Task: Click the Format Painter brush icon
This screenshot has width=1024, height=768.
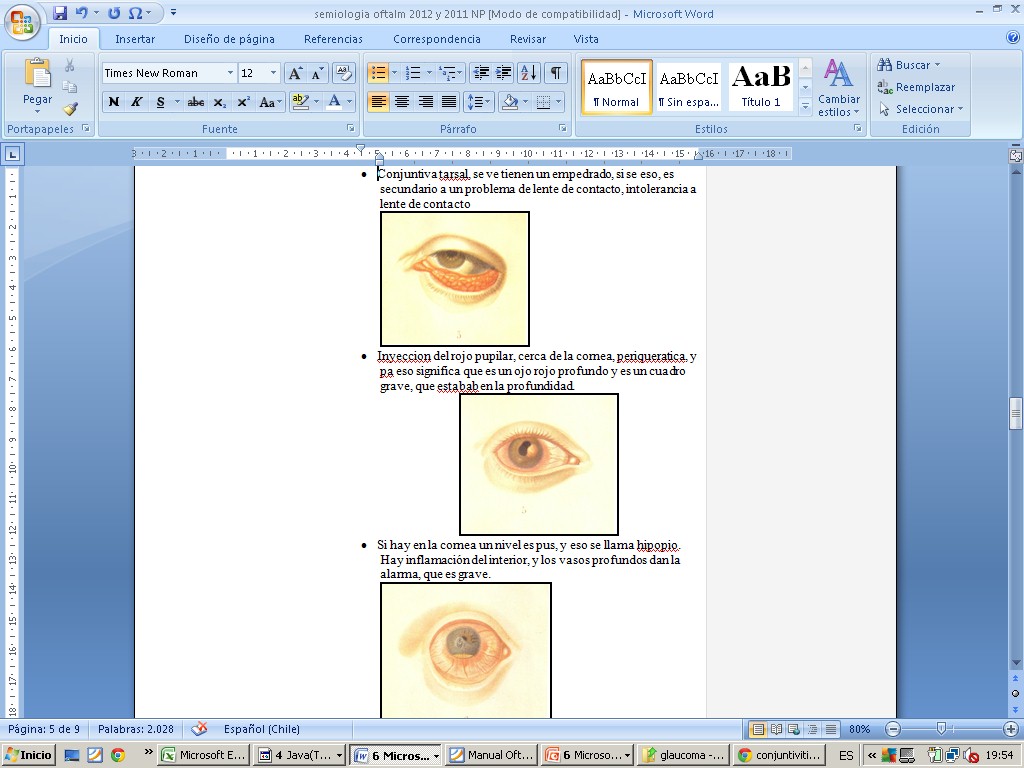Action: (70, 109)
